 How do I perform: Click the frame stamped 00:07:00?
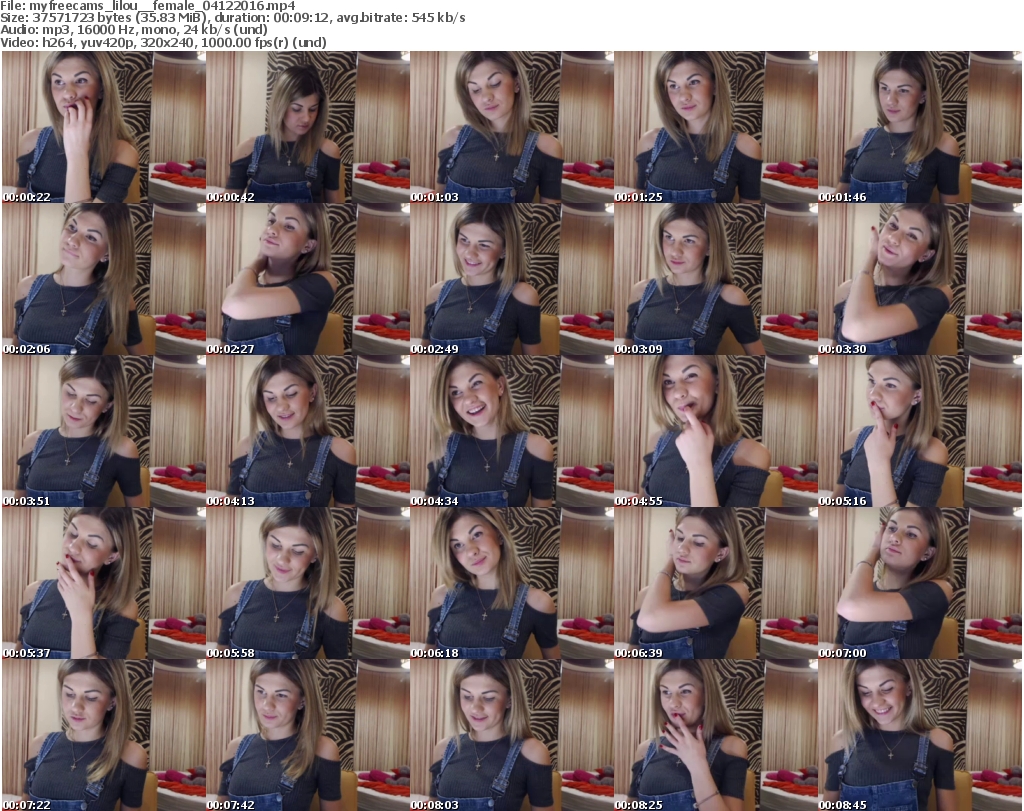tap(920, 584)
